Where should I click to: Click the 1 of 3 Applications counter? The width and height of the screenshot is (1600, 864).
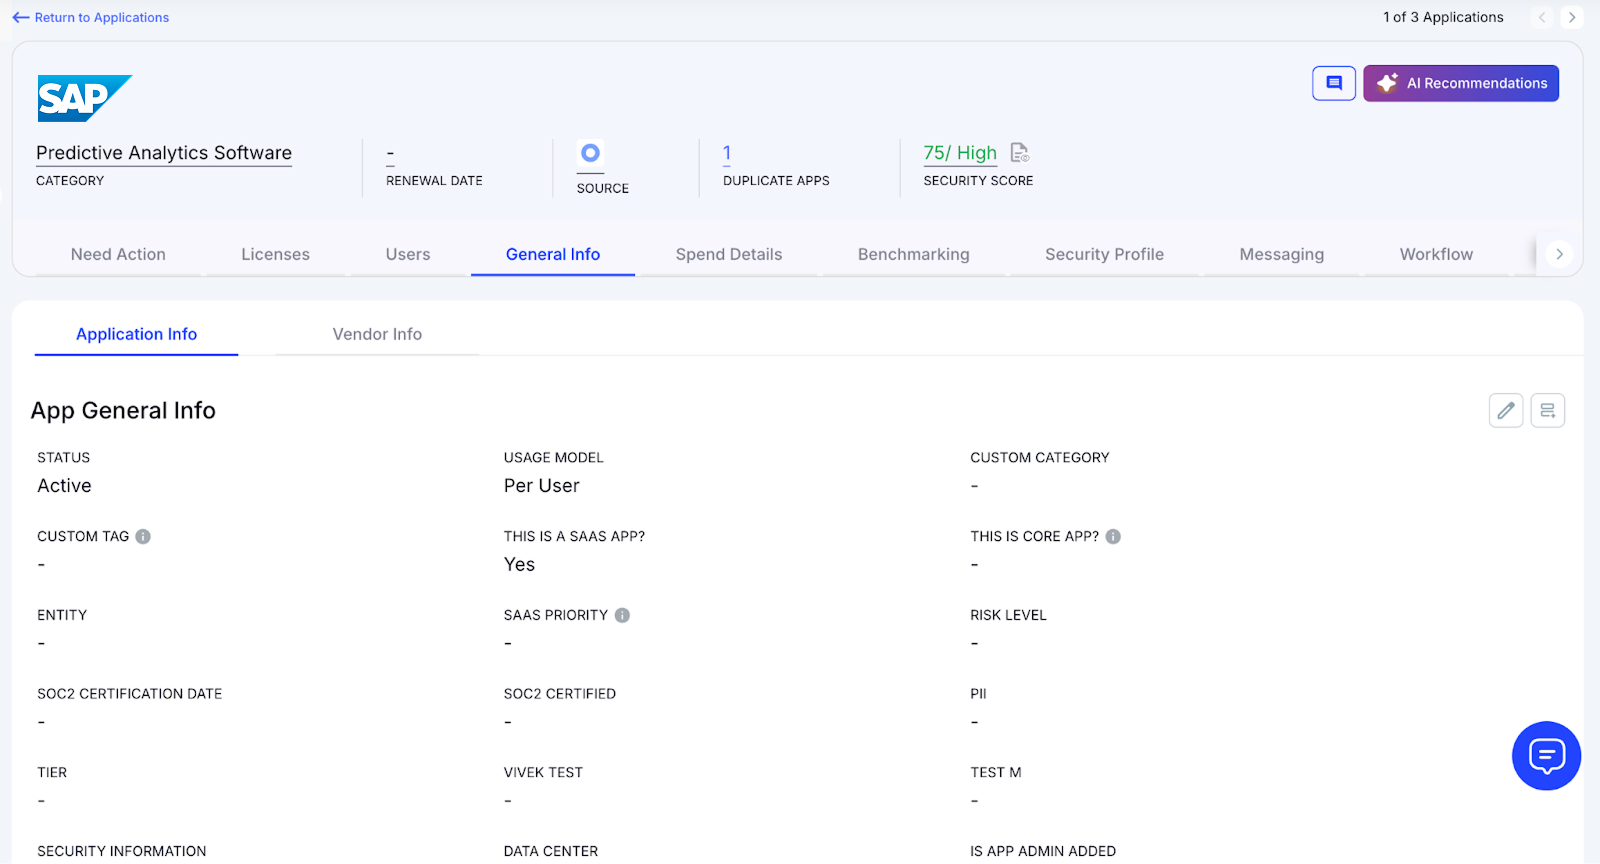pos(1443,17)
